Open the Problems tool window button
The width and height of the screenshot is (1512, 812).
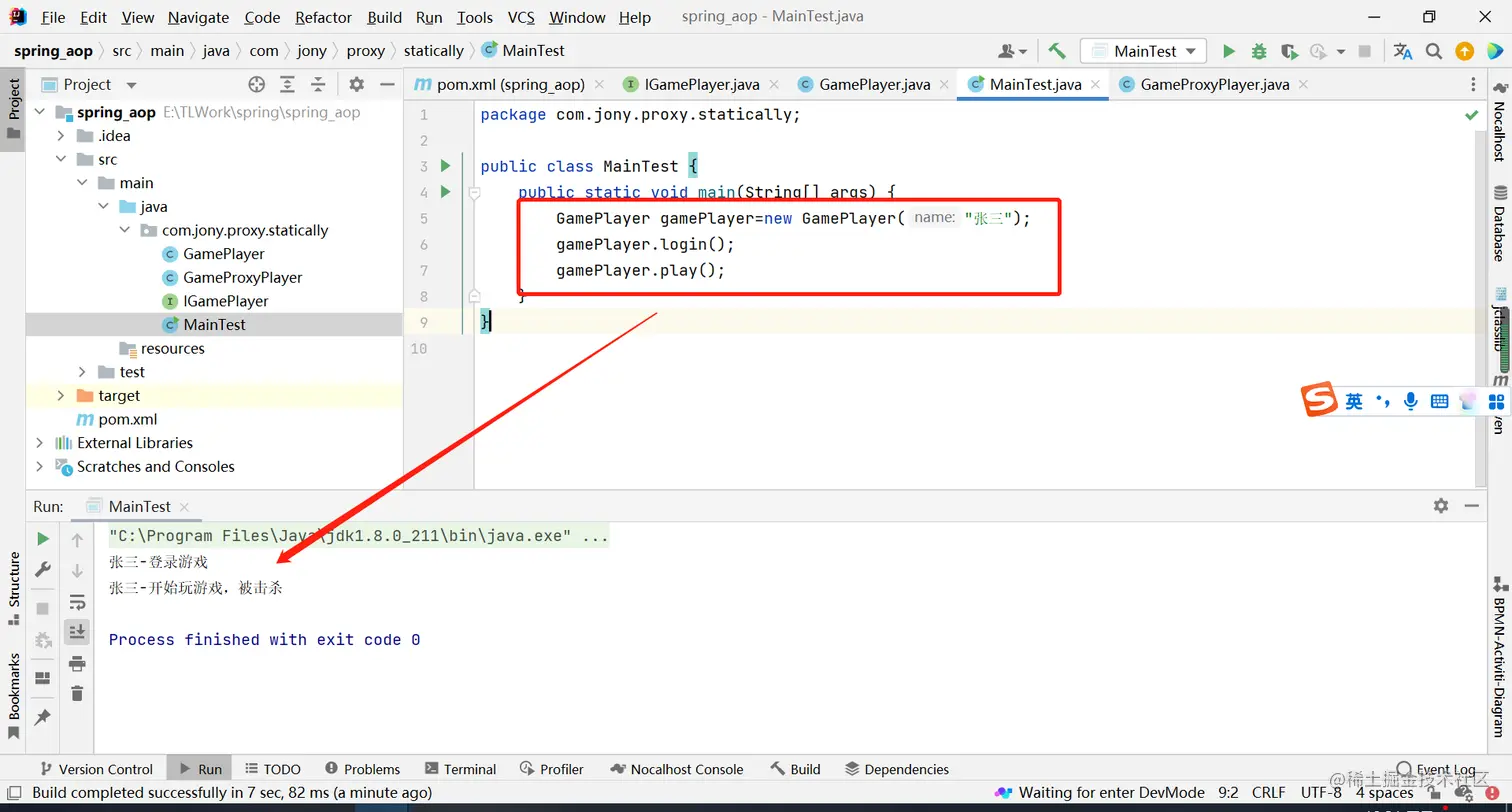361,769
